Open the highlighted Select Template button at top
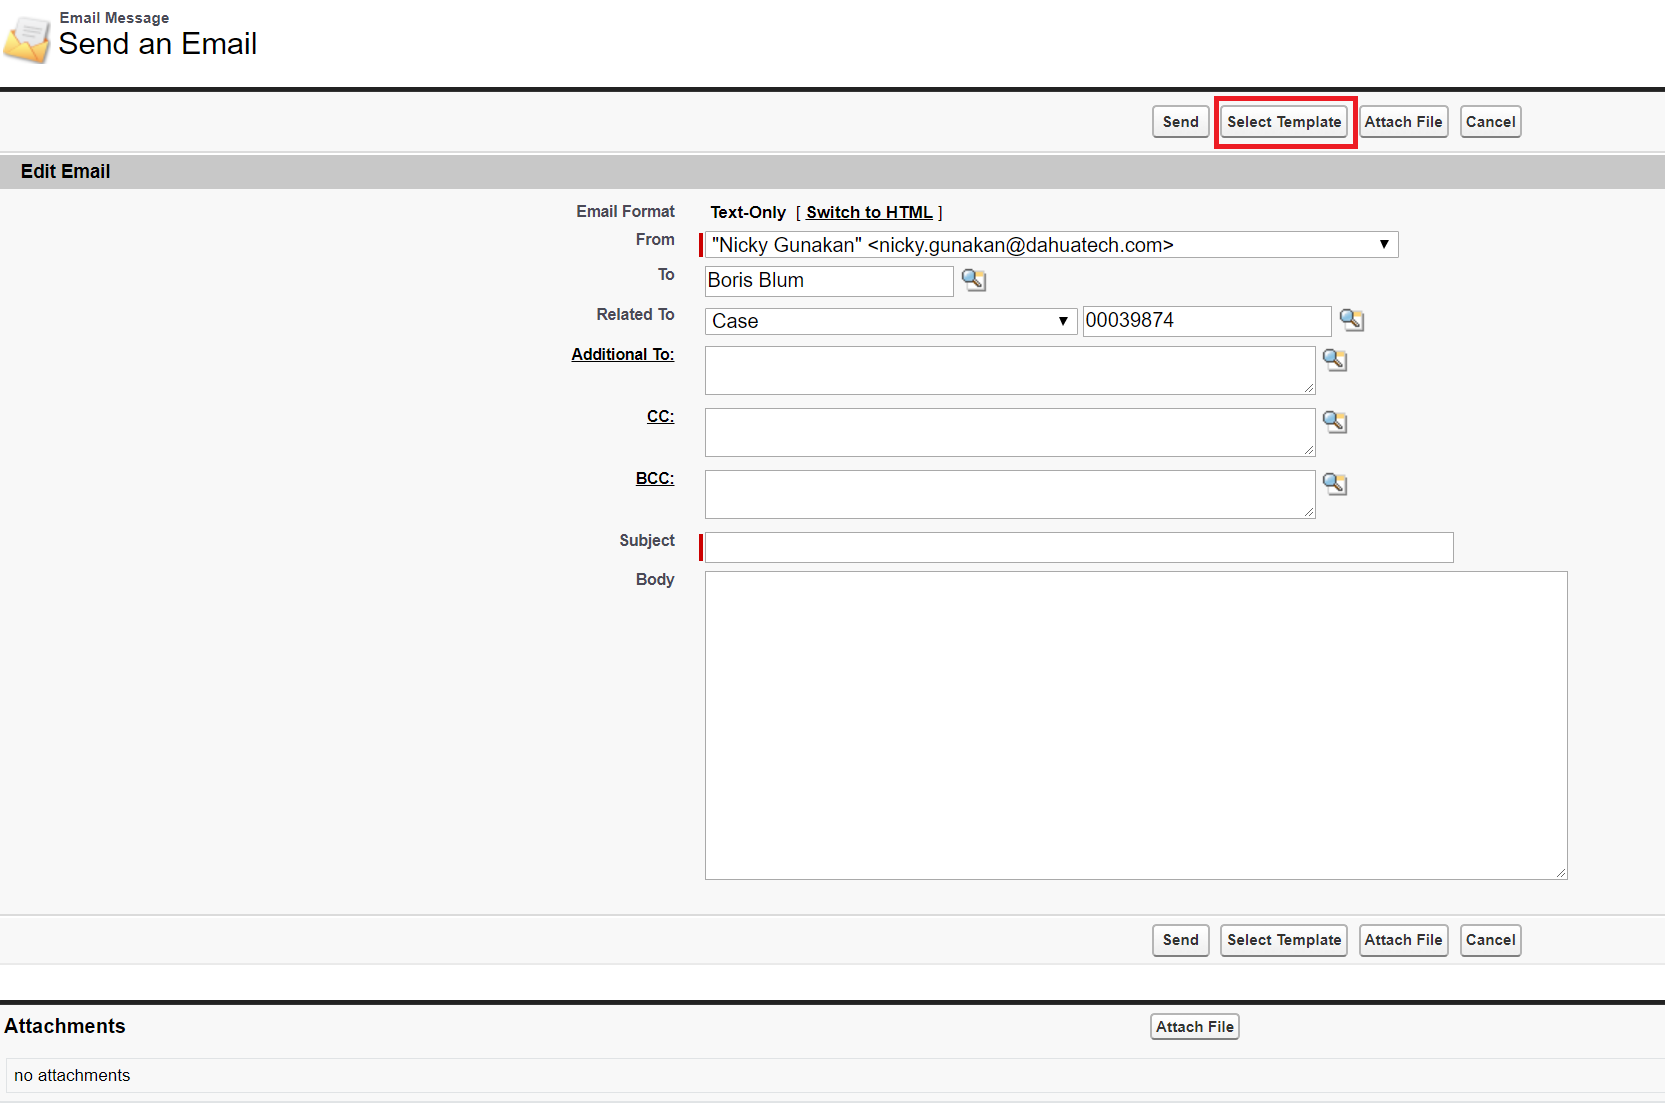This screenshot has width=1665, height=1114. (1284, 122)
